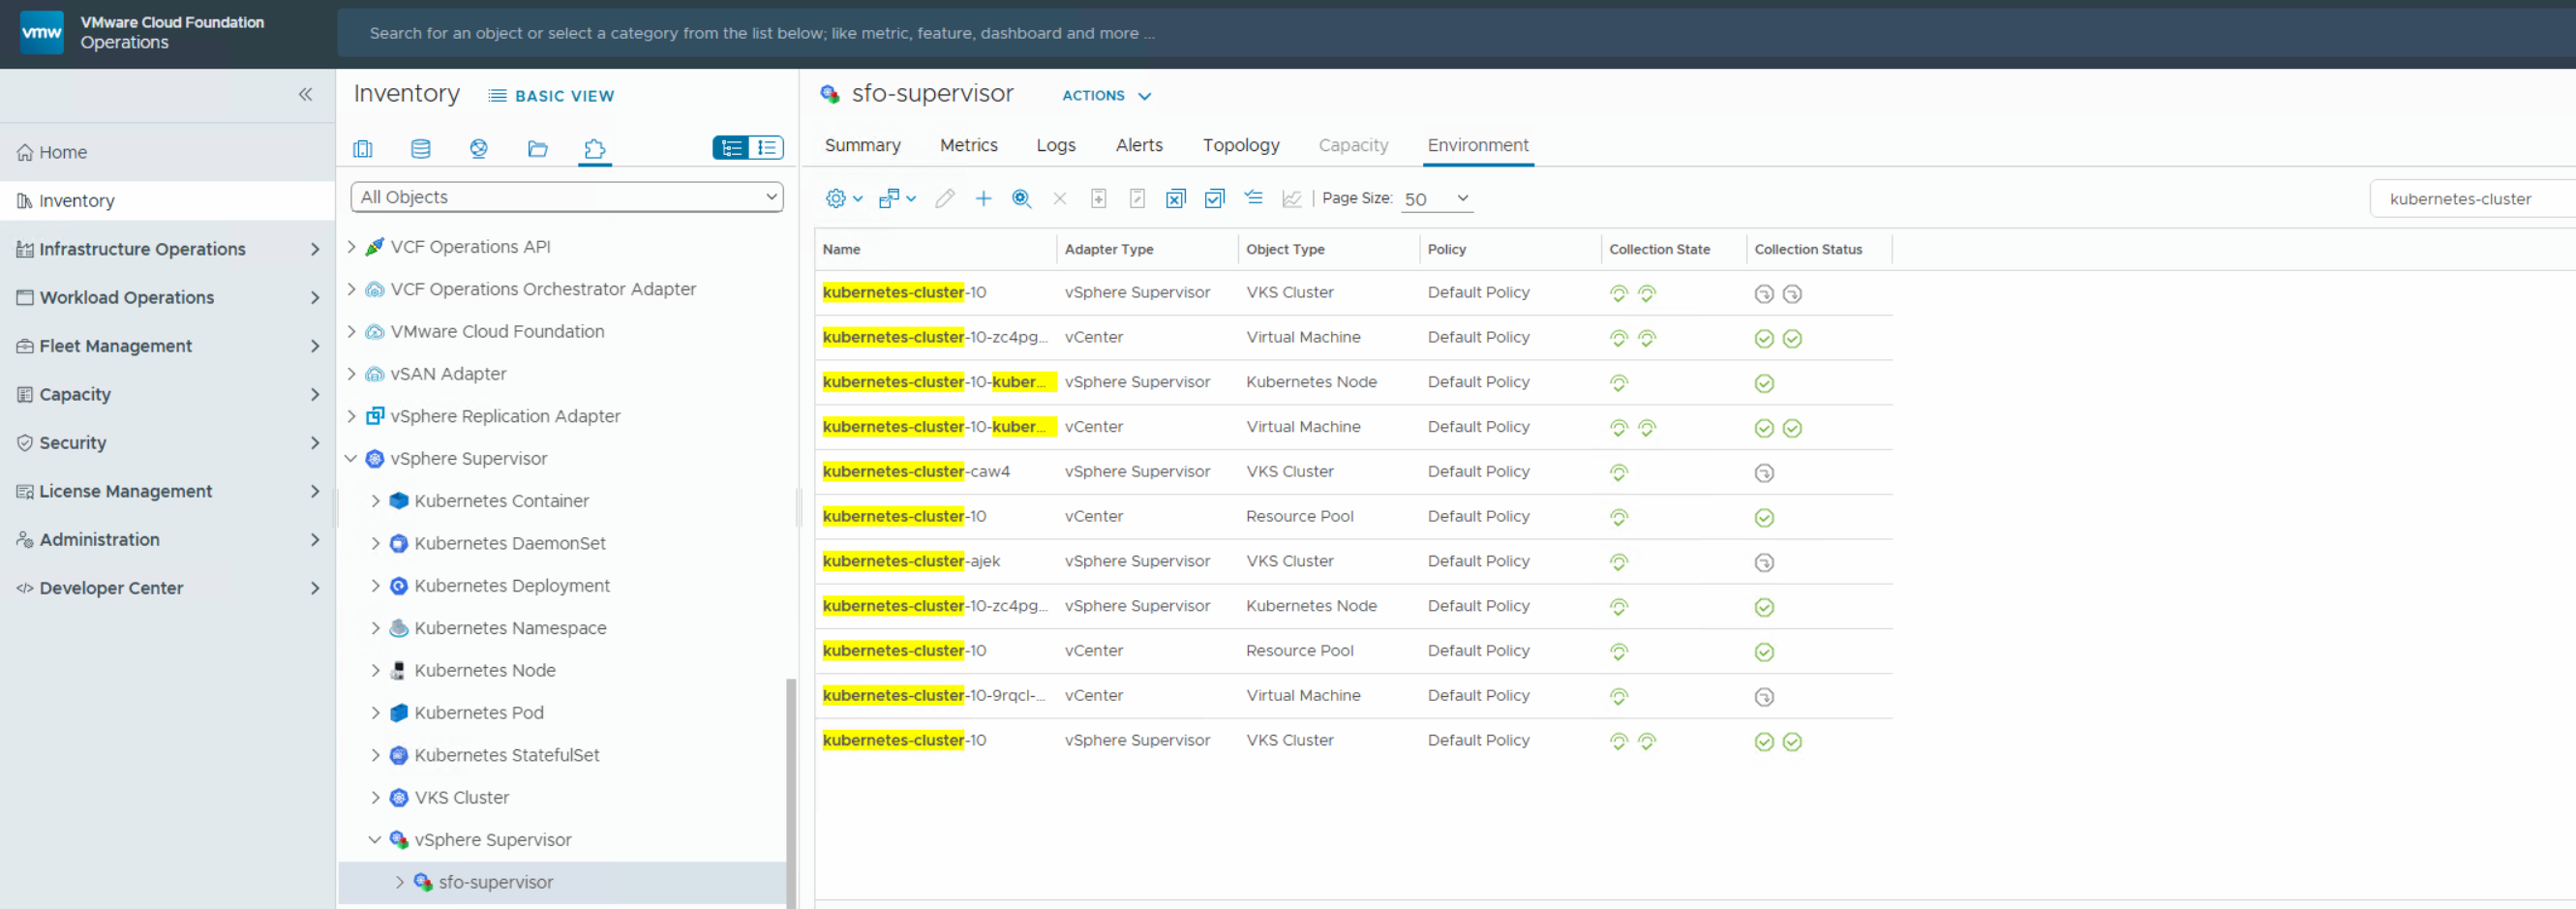Click the puzzle-piece integrations inventory icon
This screenshot has width=2576, height=909.
click(x=595, y=149)
